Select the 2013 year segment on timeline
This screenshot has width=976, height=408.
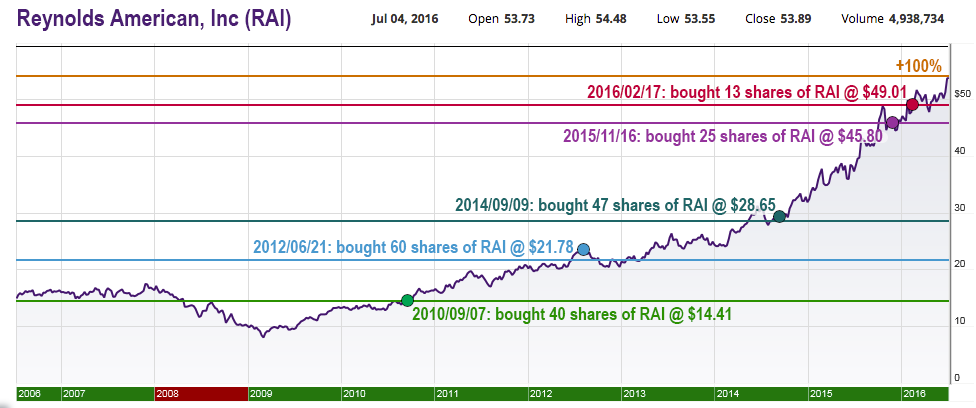click(668, 394)
